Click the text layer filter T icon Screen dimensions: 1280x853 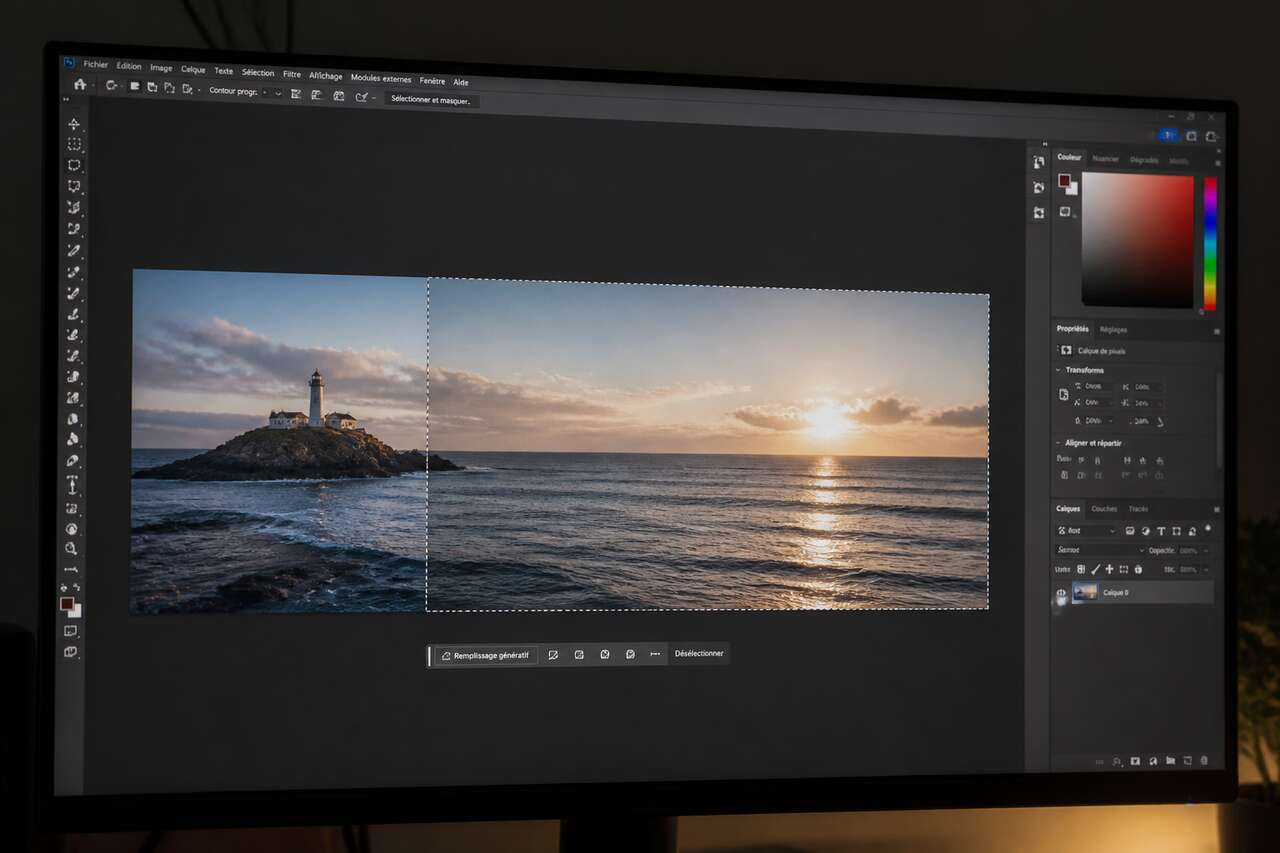click(x=1161, y=531)
